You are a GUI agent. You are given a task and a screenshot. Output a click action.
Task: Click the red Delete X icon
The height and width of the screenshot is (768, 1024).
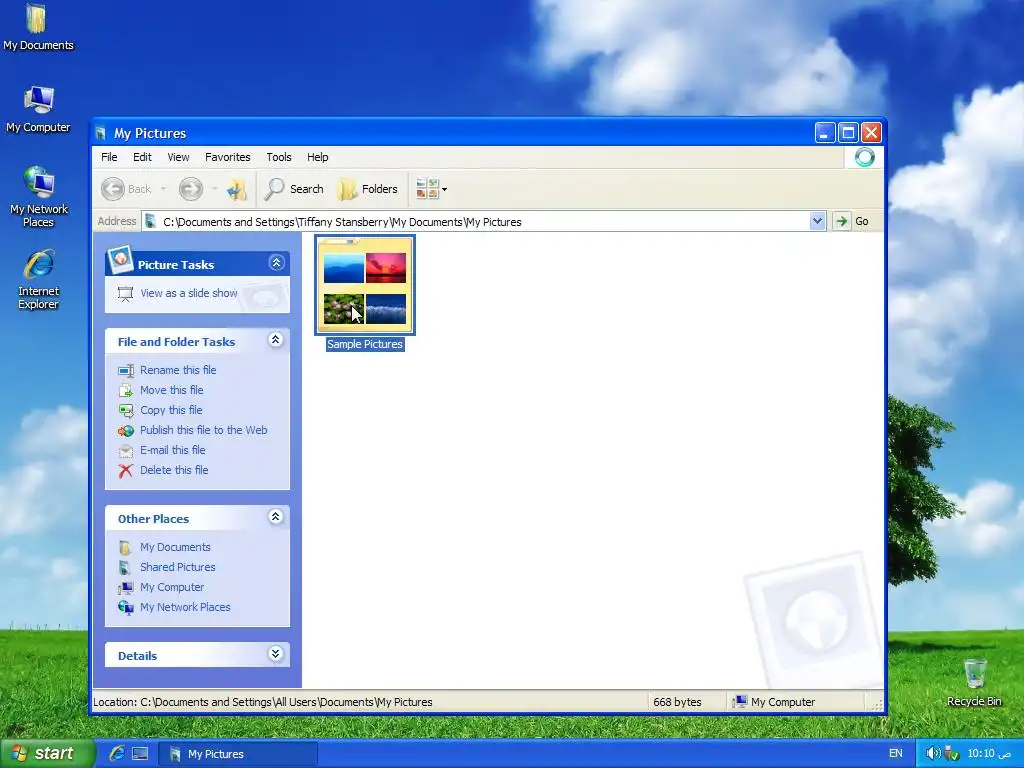(x=125, y=471)
